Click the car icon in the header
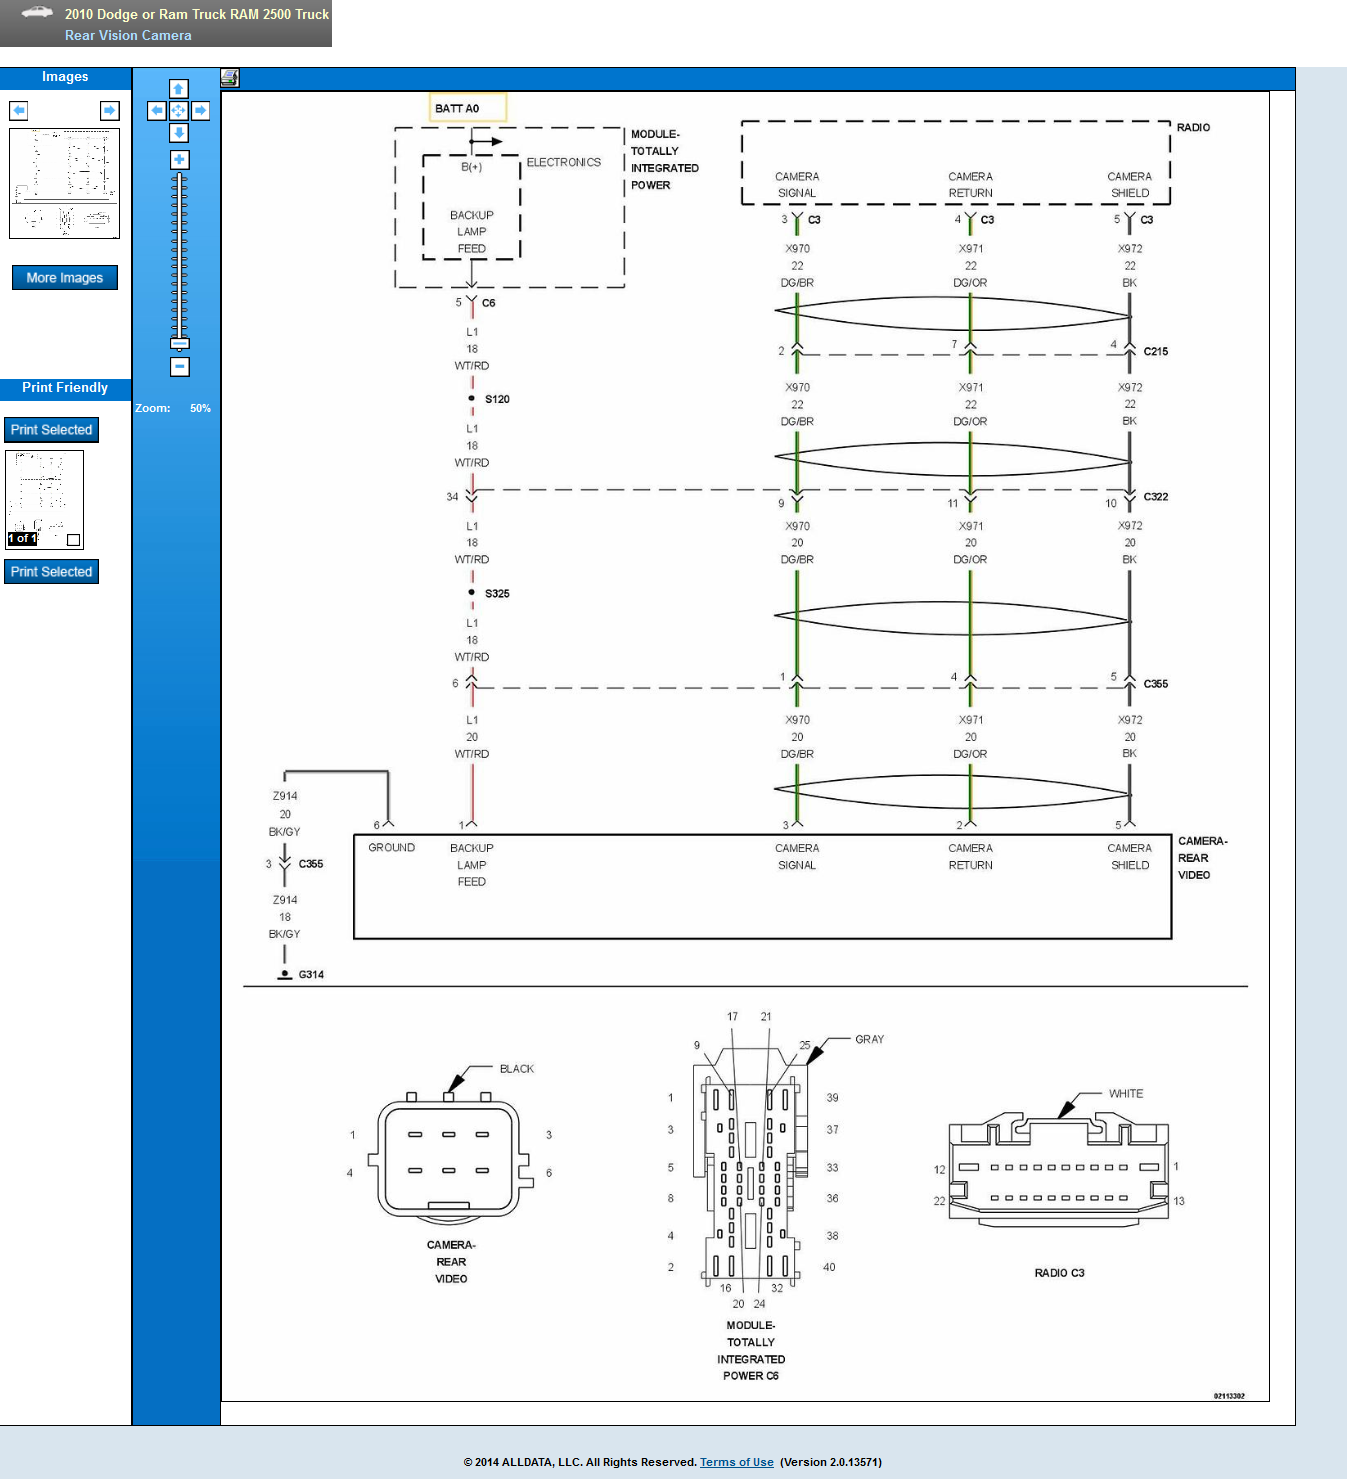This screenshot has height=1479, width=1347. pos(37,13)
